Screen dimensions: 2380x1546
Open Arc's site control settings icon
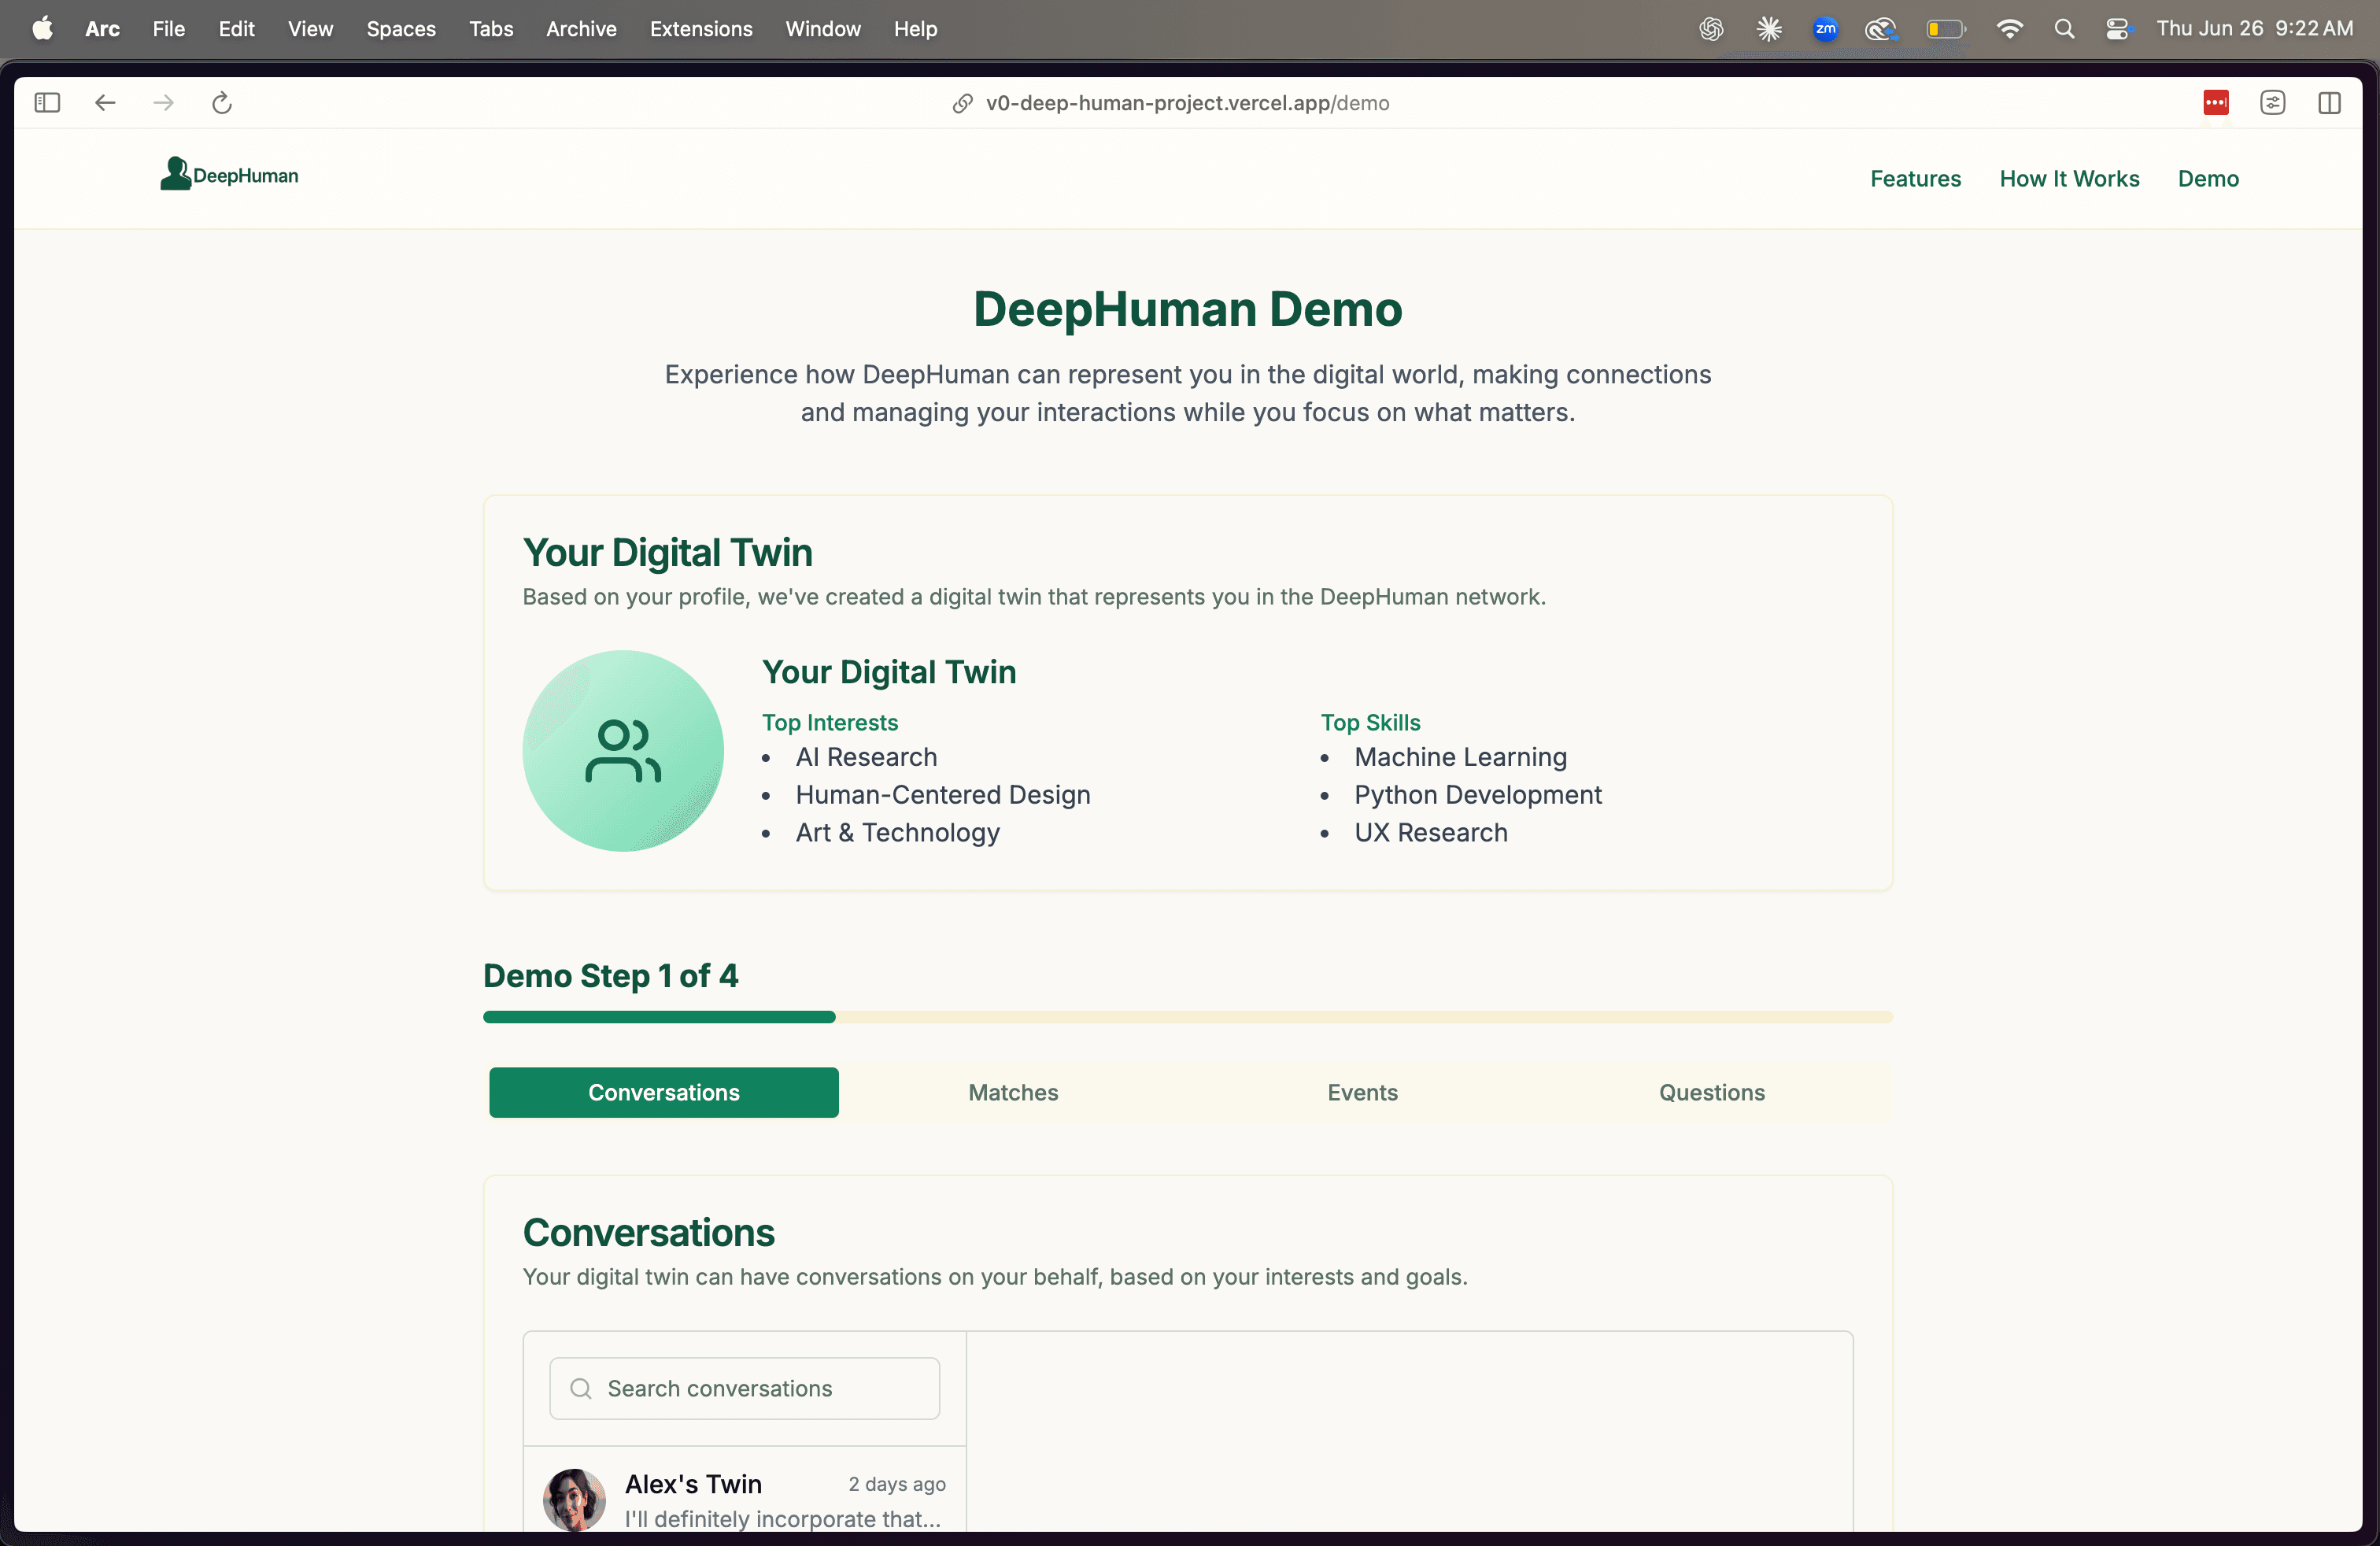pos(2272,102)
